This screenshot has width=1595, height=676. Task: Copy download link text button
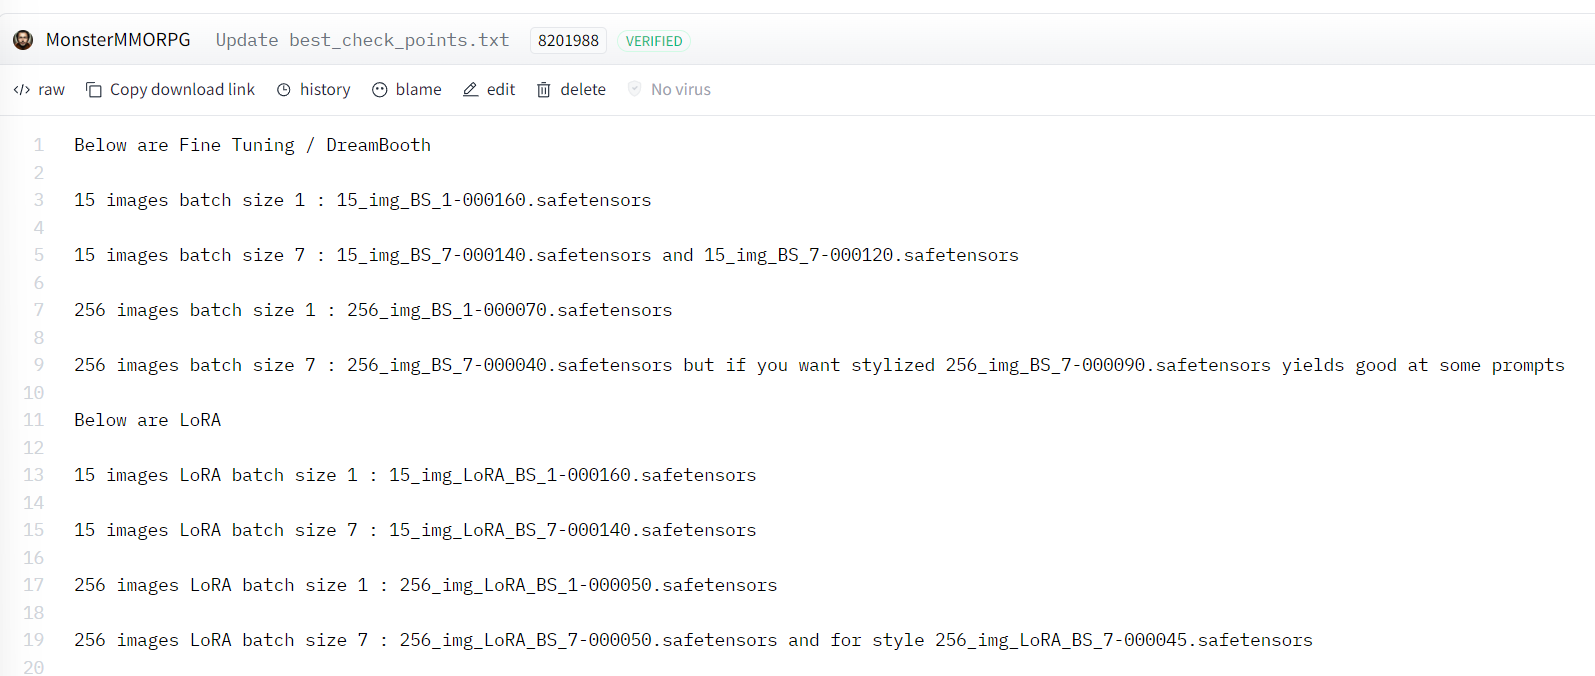pos(182,90)
